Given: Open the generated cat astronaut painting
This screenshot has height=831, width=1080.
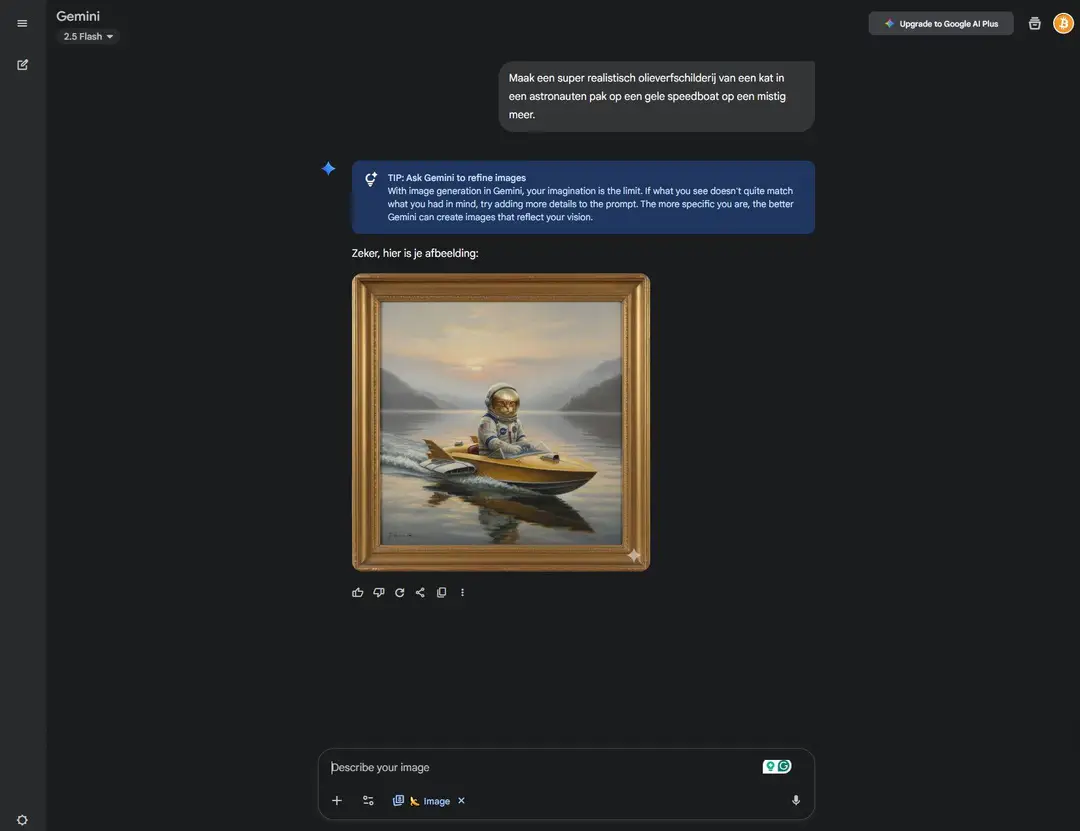Looking at the screenshot, I should (x=501, y=422).
